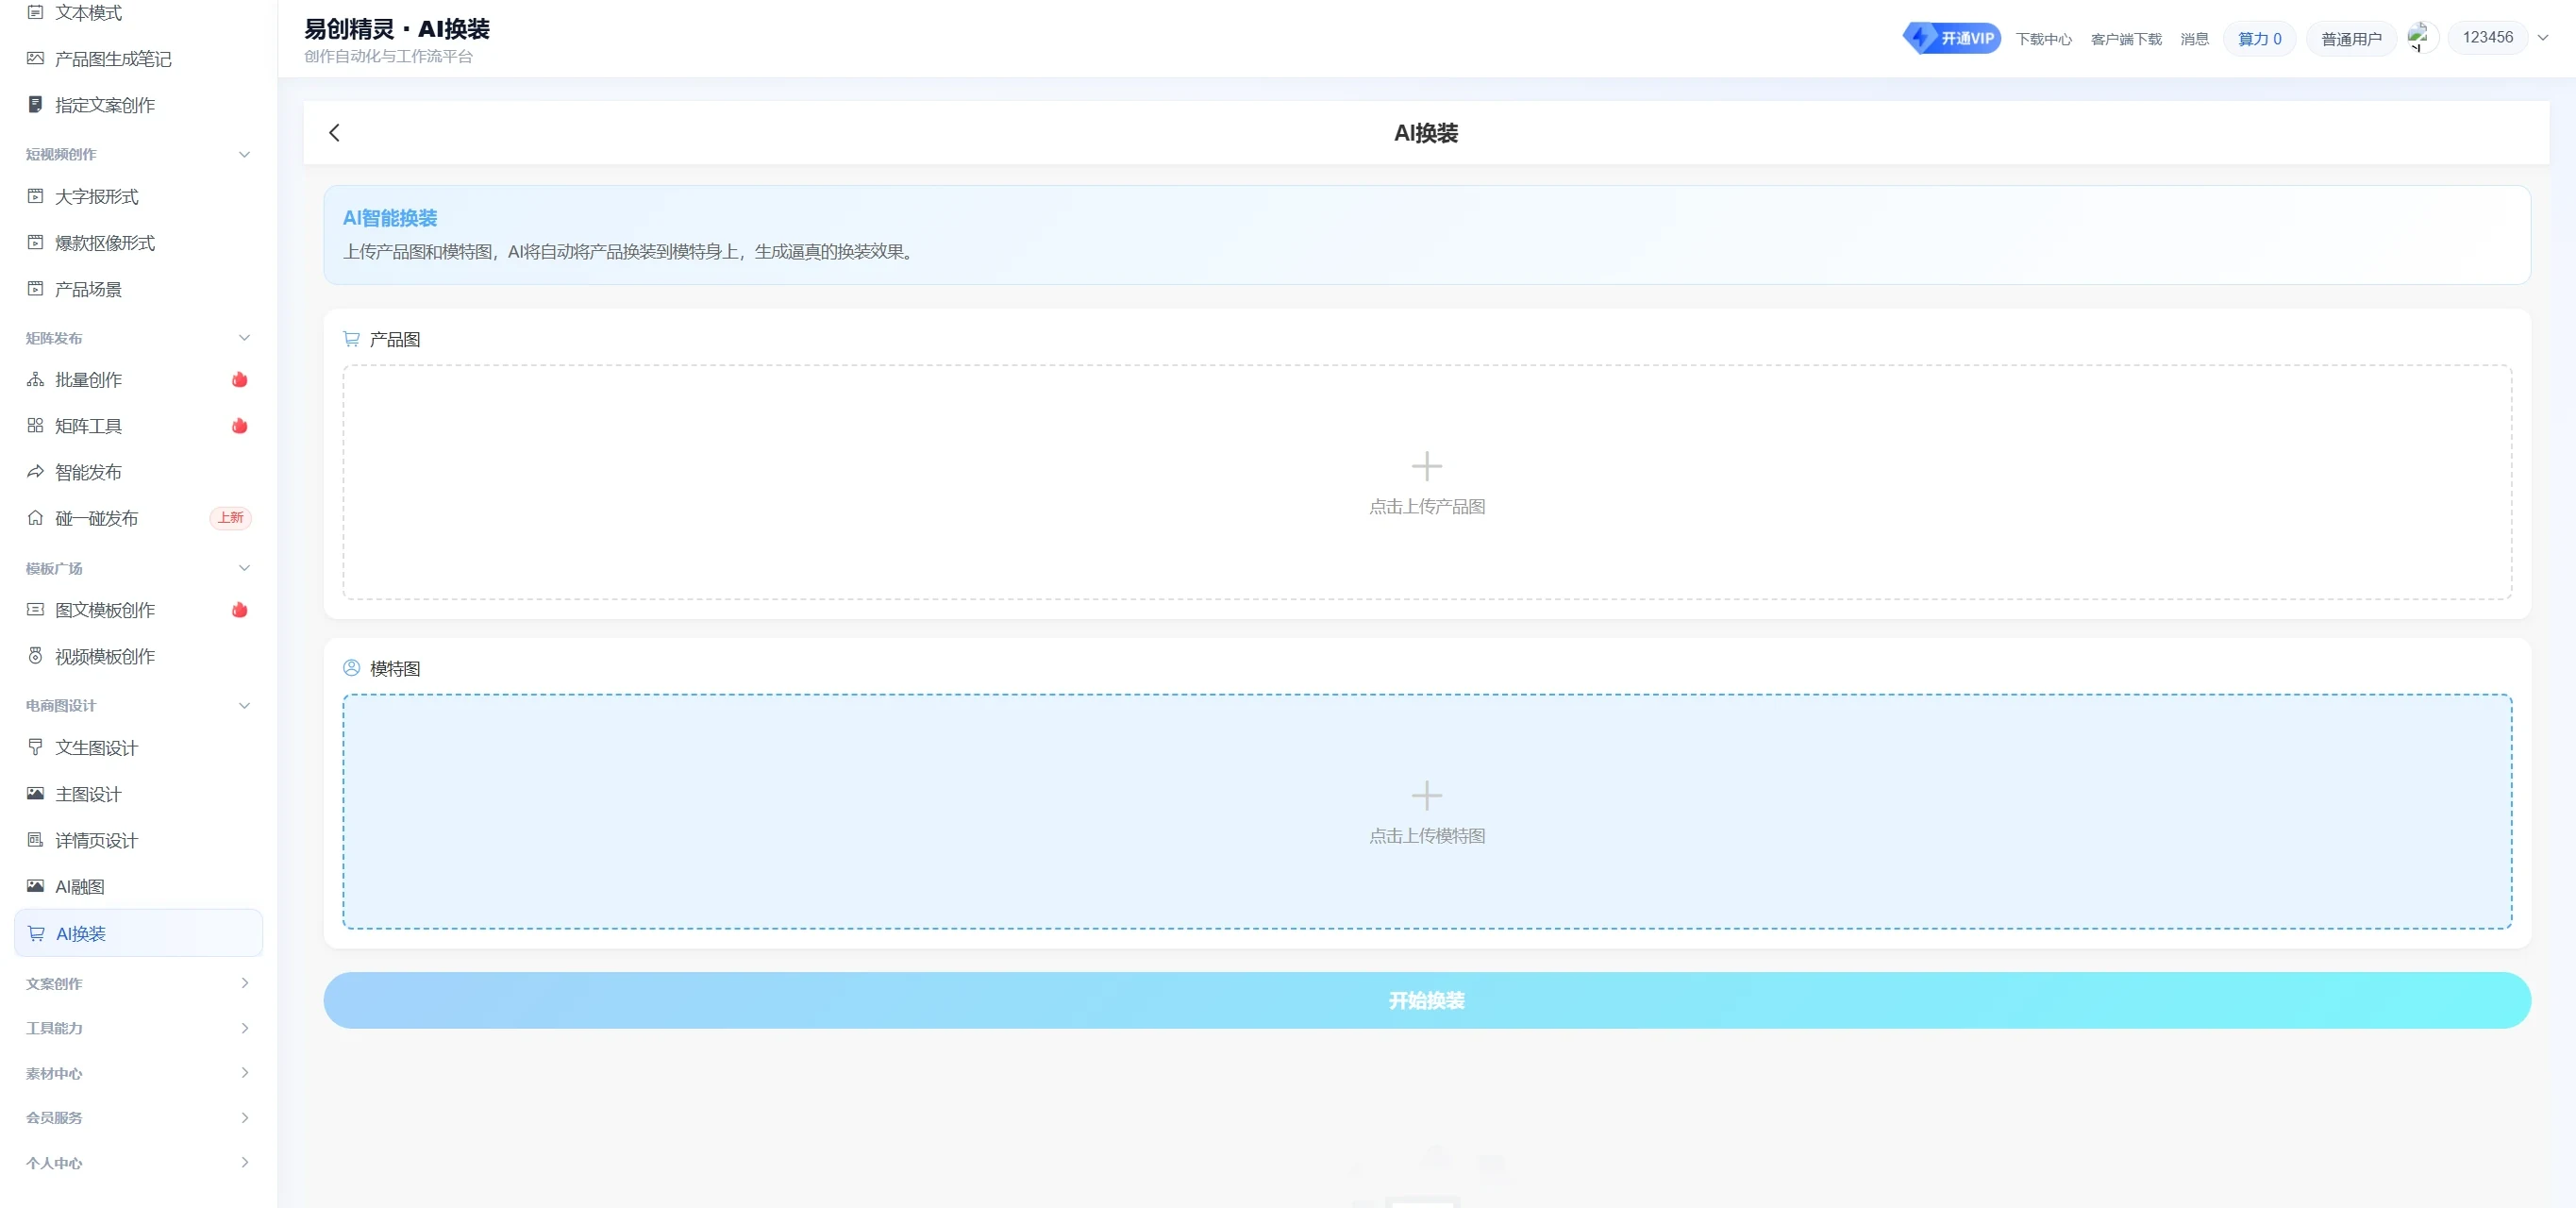Click the 指定文案创作 icon

point(35,105)
